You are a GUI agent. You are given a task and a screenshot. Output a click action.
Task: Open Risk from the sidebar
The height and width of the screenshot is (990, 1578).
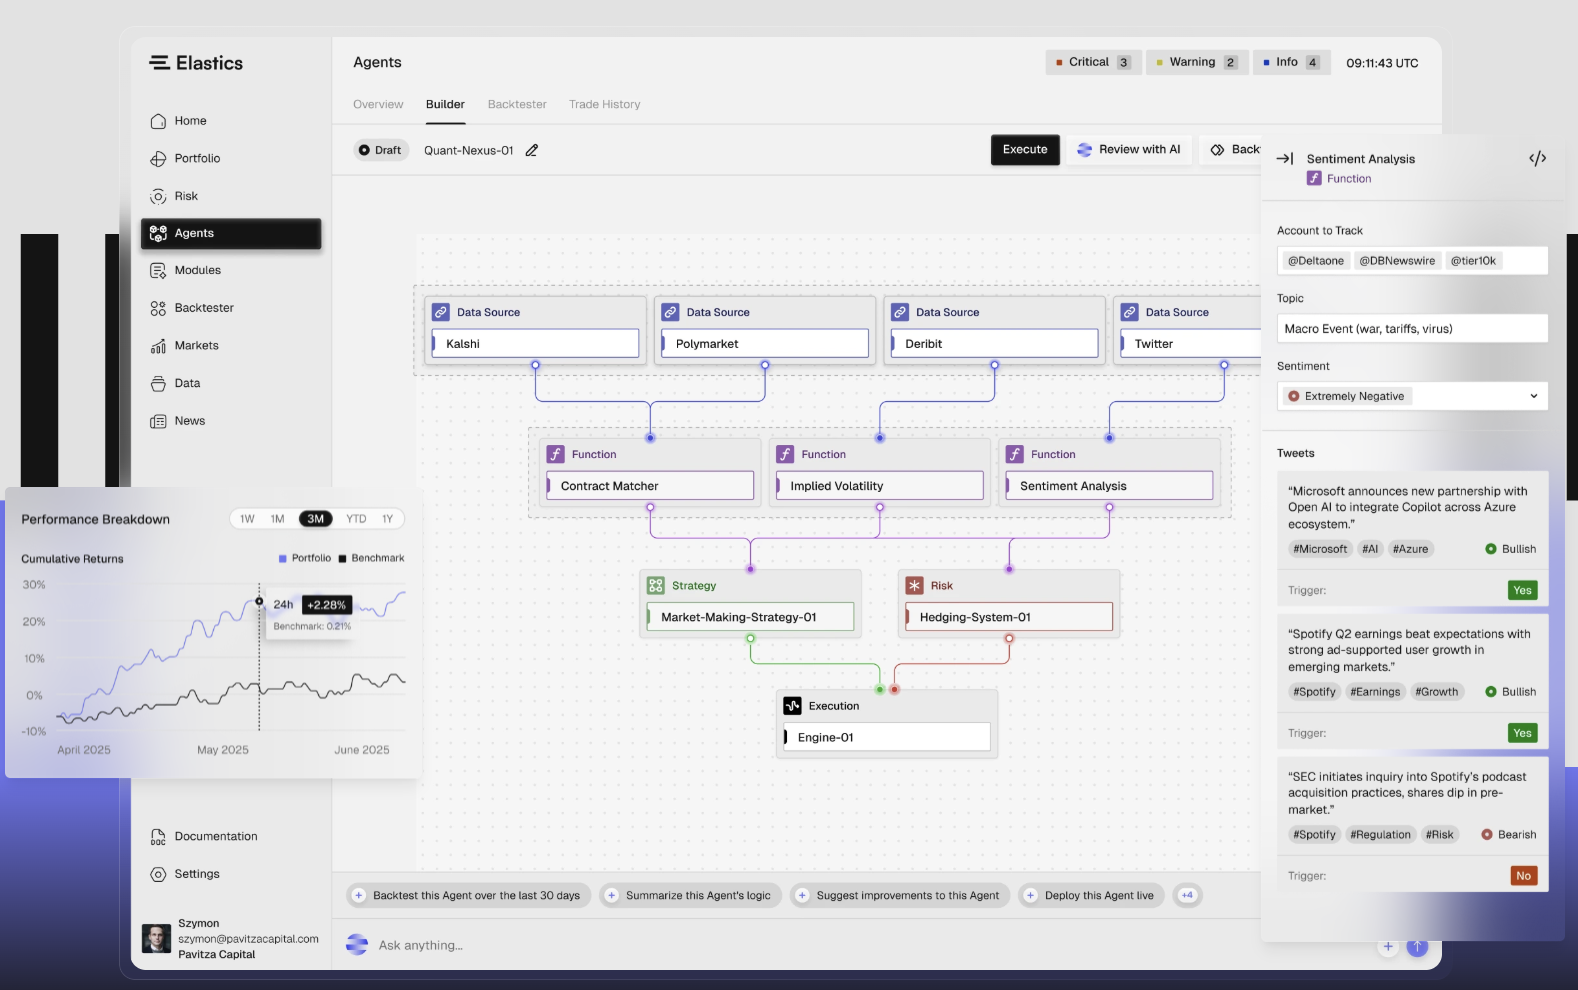(x=186, y=196)
